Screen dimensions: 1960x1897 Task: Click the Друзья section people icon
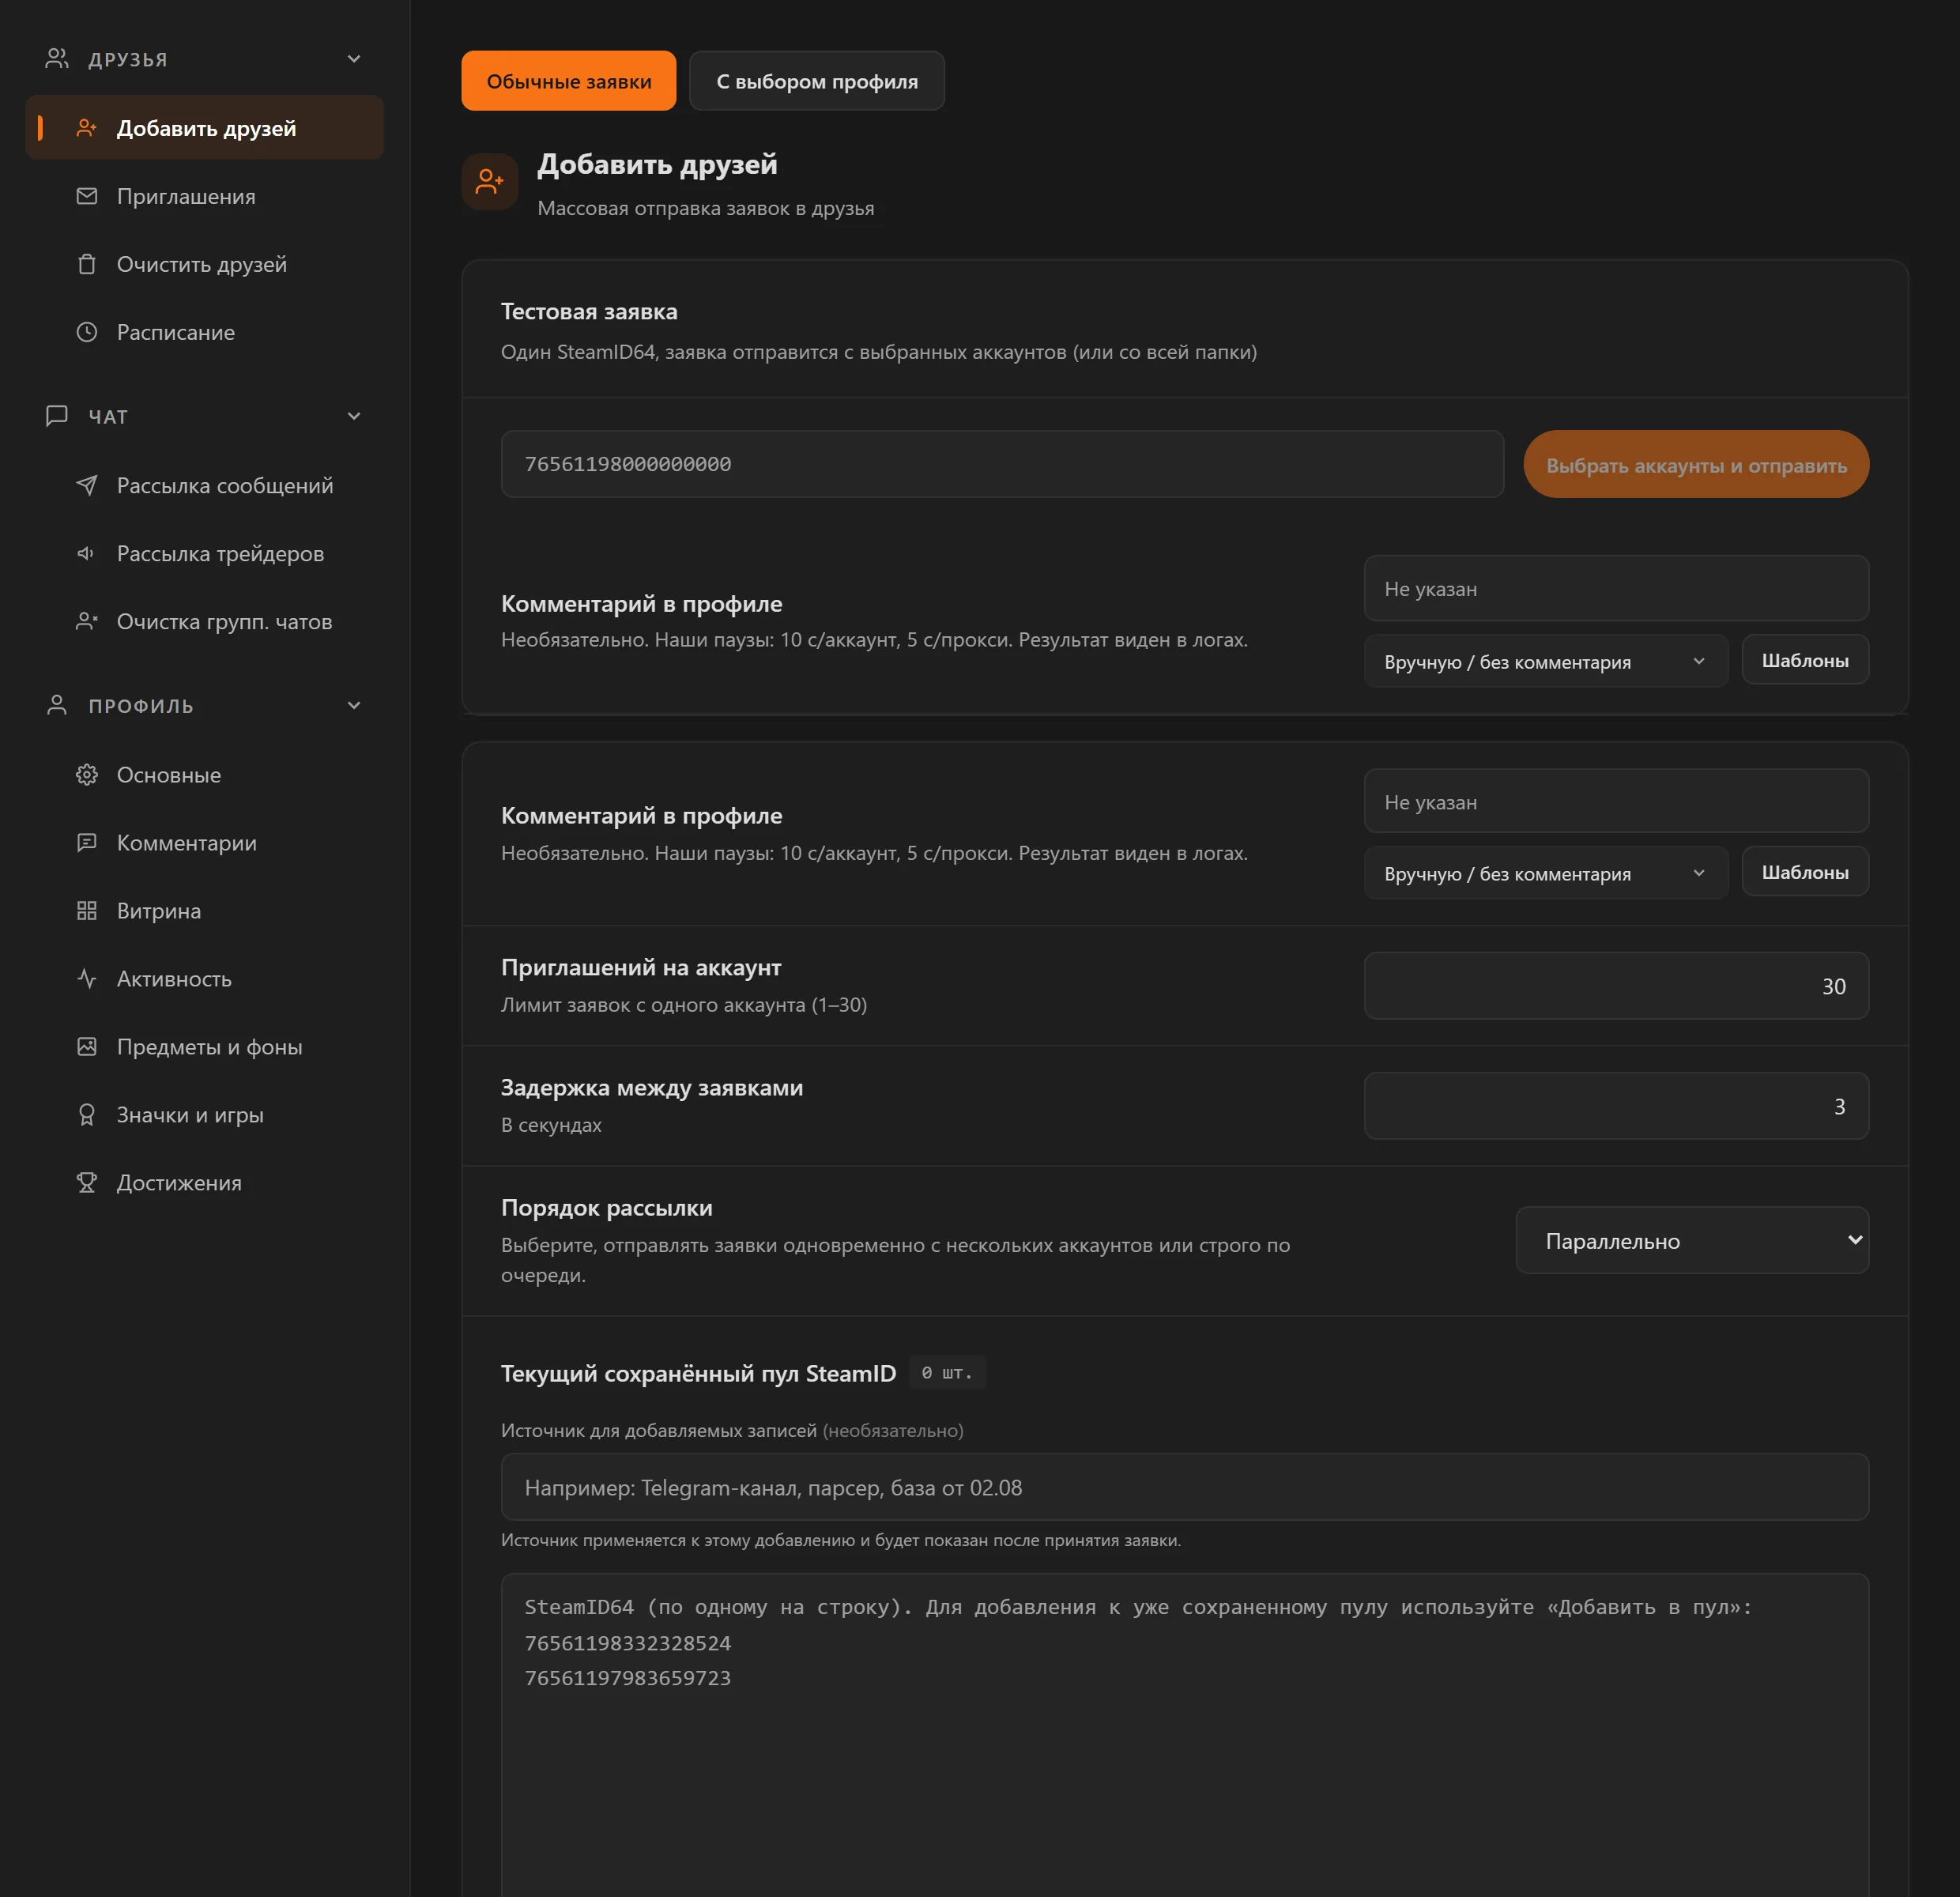click(57, 59)
